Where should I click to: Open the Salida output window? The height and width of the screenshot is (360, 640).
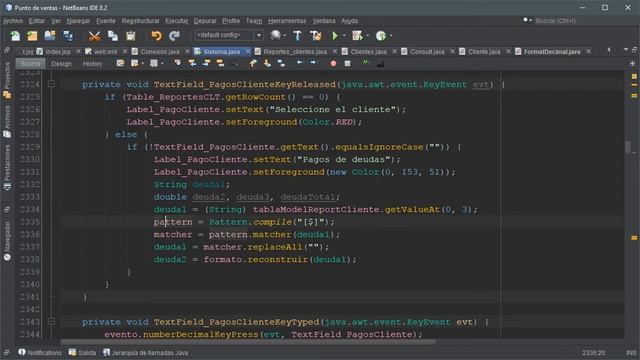pos(82,353)
